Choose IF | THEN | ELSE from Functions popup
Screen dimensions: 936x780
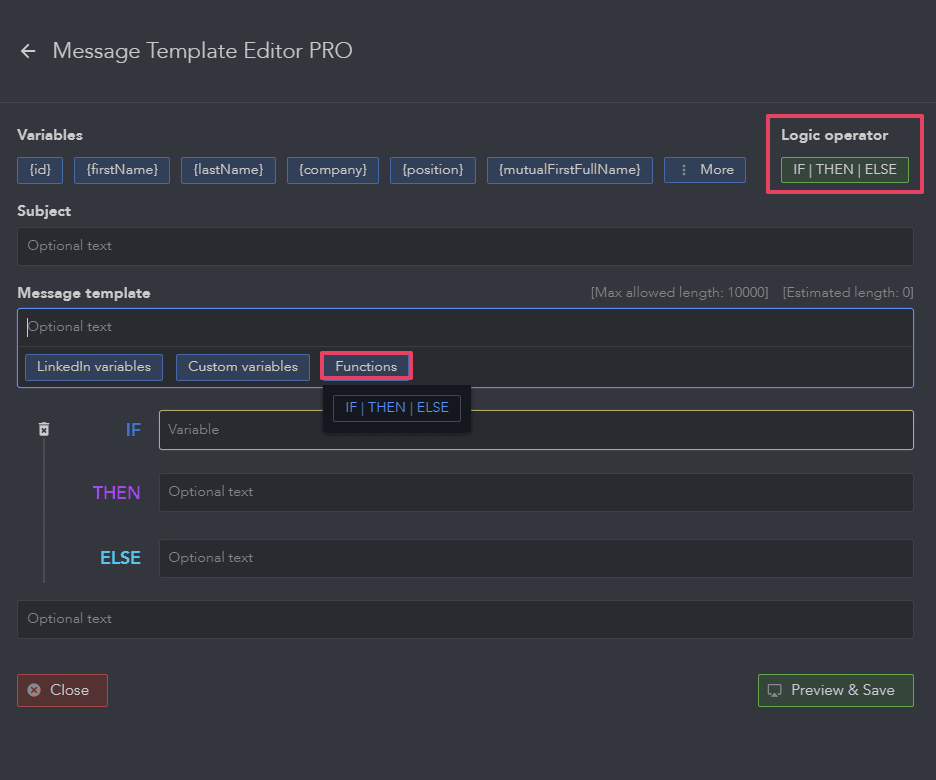pyautogui.click(x=397, y=408)
